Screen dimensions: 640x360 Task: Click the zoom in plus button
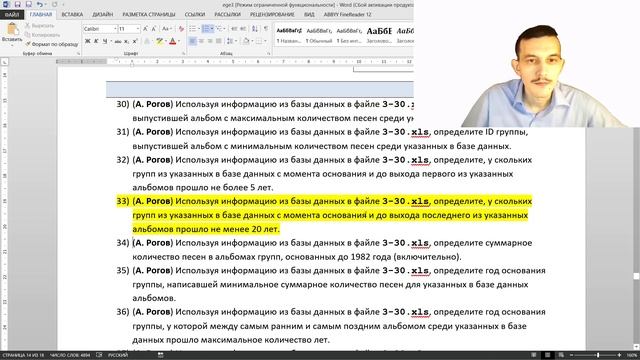click(619, 356)
